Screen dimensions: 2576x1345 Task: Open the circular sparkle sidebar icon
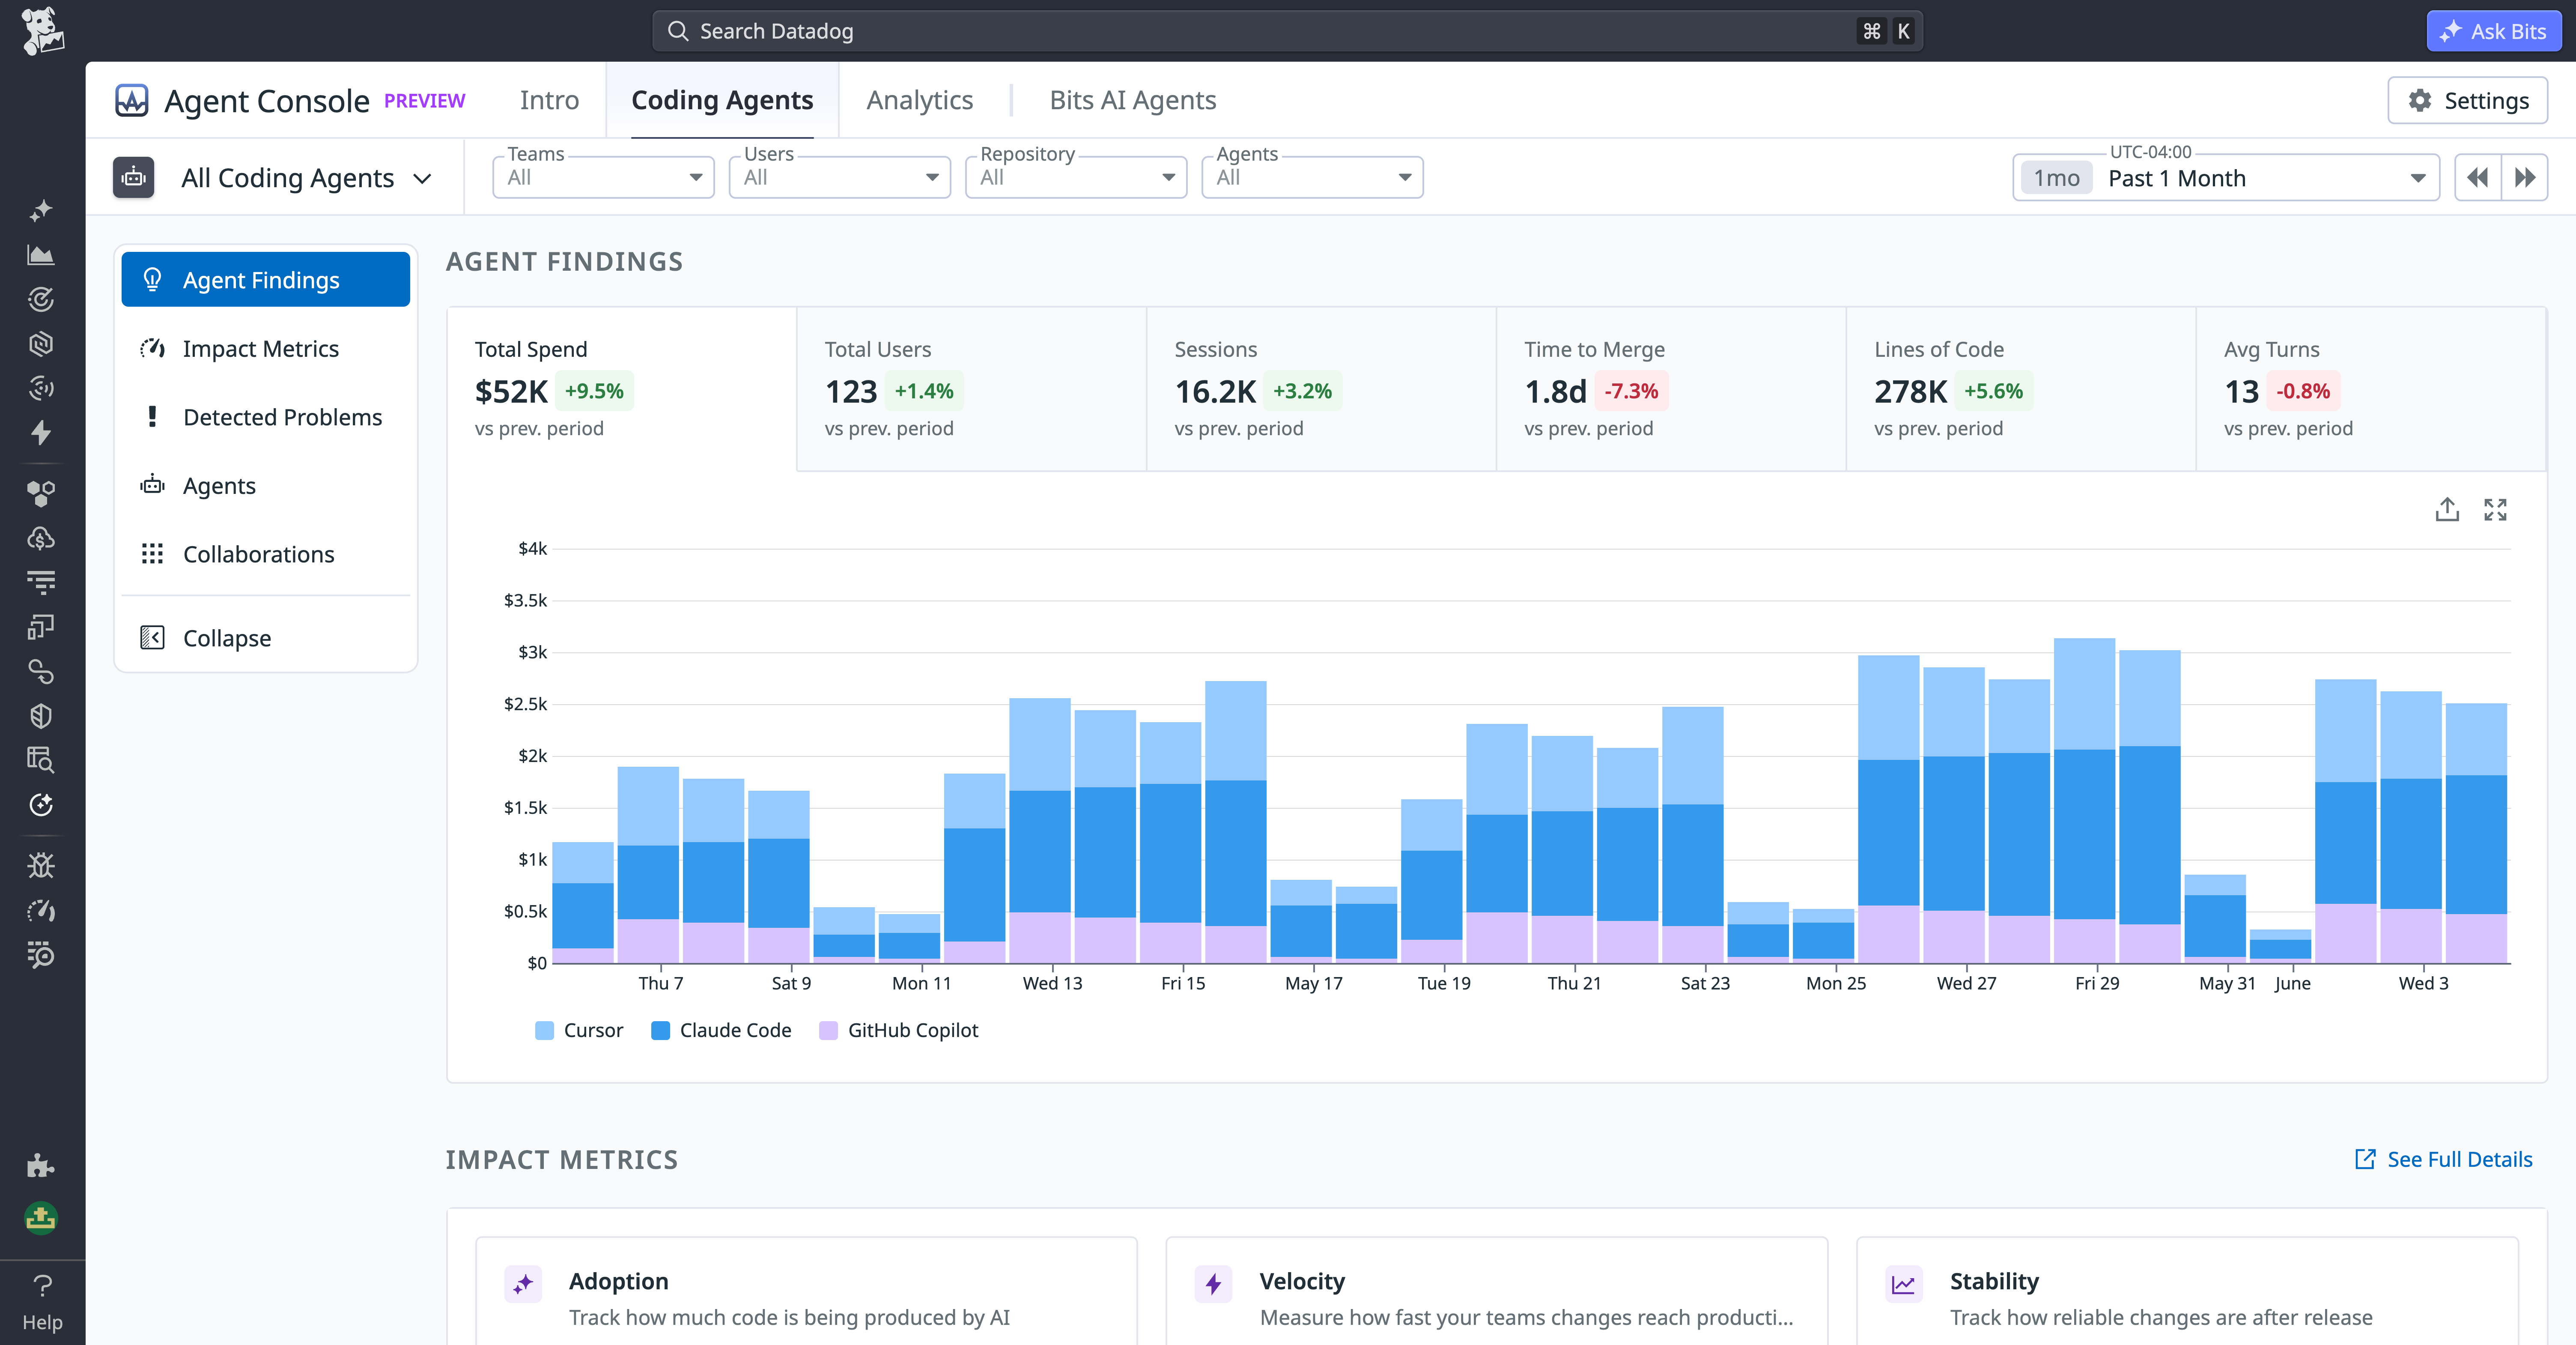41,805
